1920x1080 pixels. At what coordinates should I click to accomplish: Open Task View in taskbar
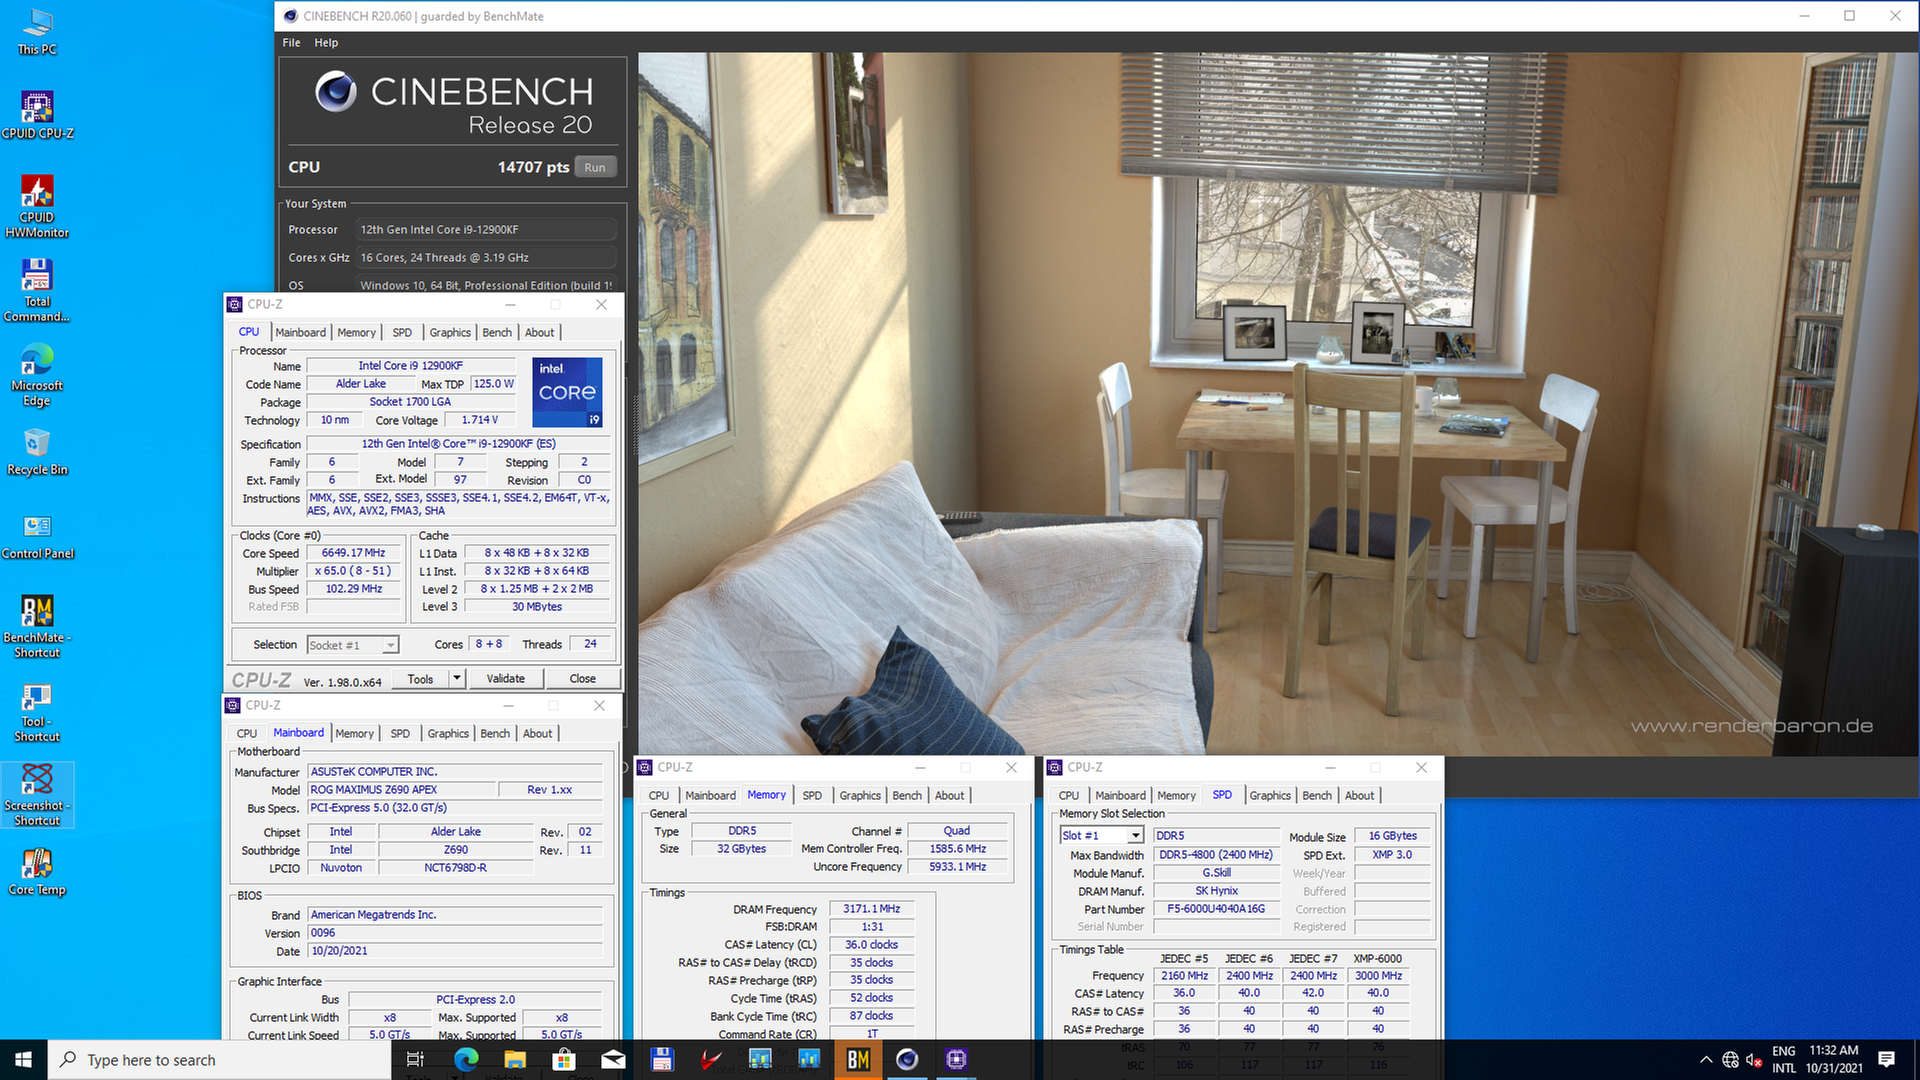(416, 1059)
